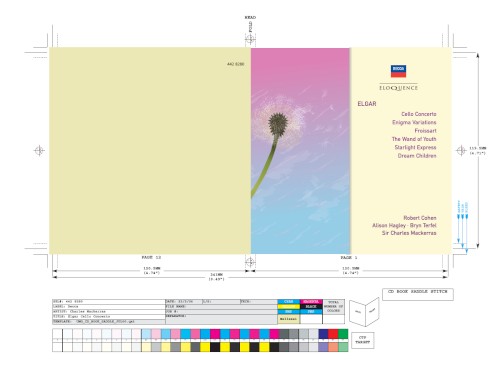Image resolution: width=500 pixels, height=365 pixels.
Task: Select the "Alison Hagley · Bryn Terfel" line
Action: point(404,225)
